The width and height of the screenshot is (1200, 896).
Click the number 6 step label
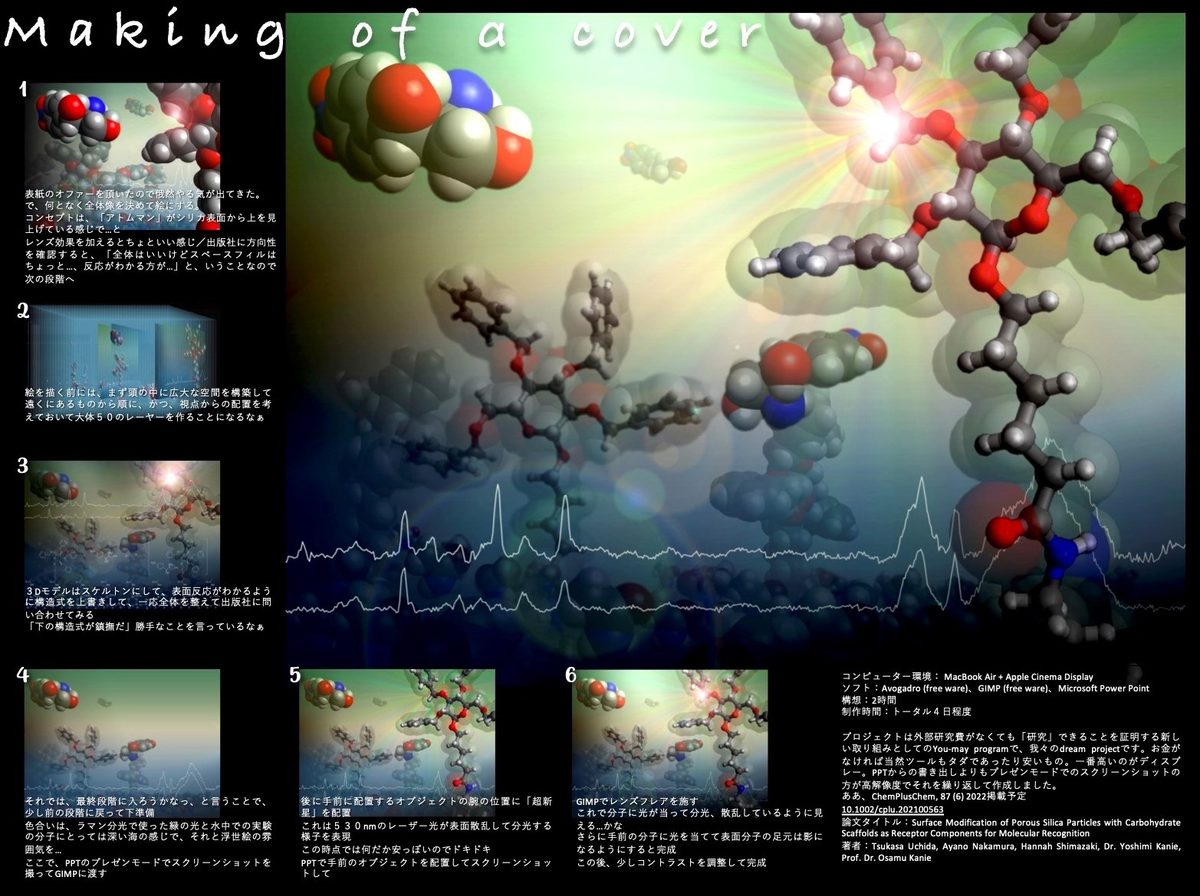pyautogui.click(x=570, y=675)
